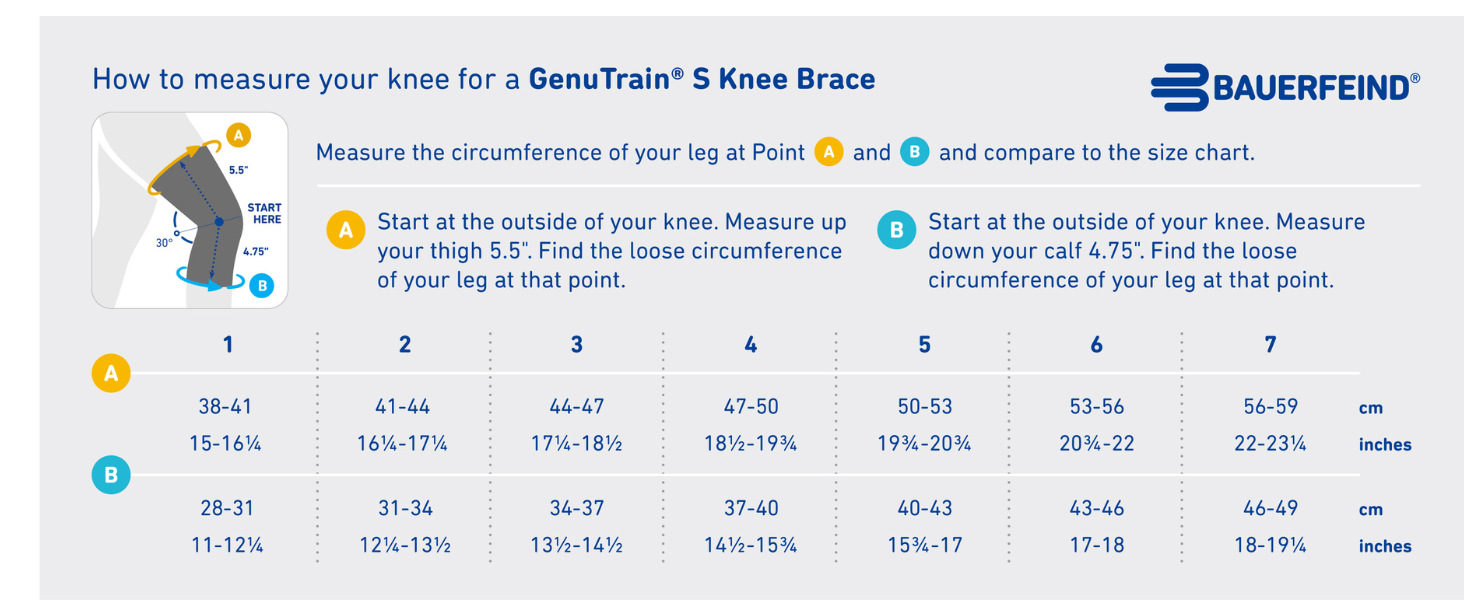Viewport: 1464px width, 600px height.
Task: Select size 4 column header
Action: (x=750, y=345)
